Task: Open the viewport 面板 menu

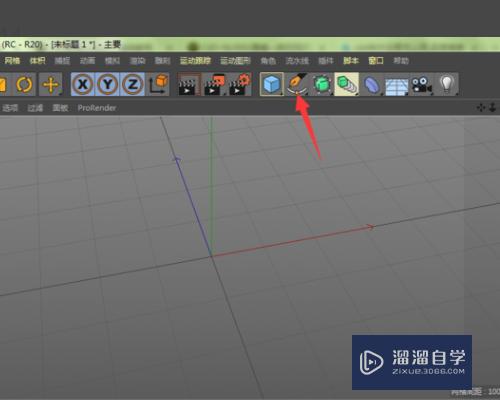Action: pyautogui.click(x=60, y=108)
